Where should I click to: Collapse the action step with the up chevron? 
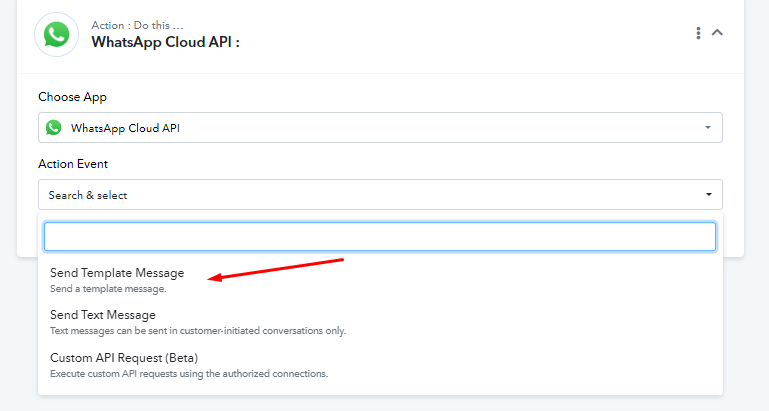pos(717,33)
